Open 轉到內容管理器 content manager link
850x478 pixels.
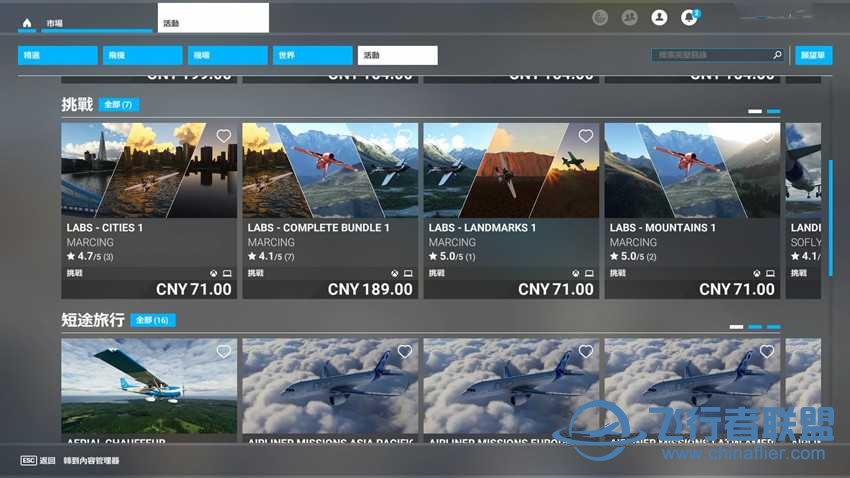[x=91, y=460]
